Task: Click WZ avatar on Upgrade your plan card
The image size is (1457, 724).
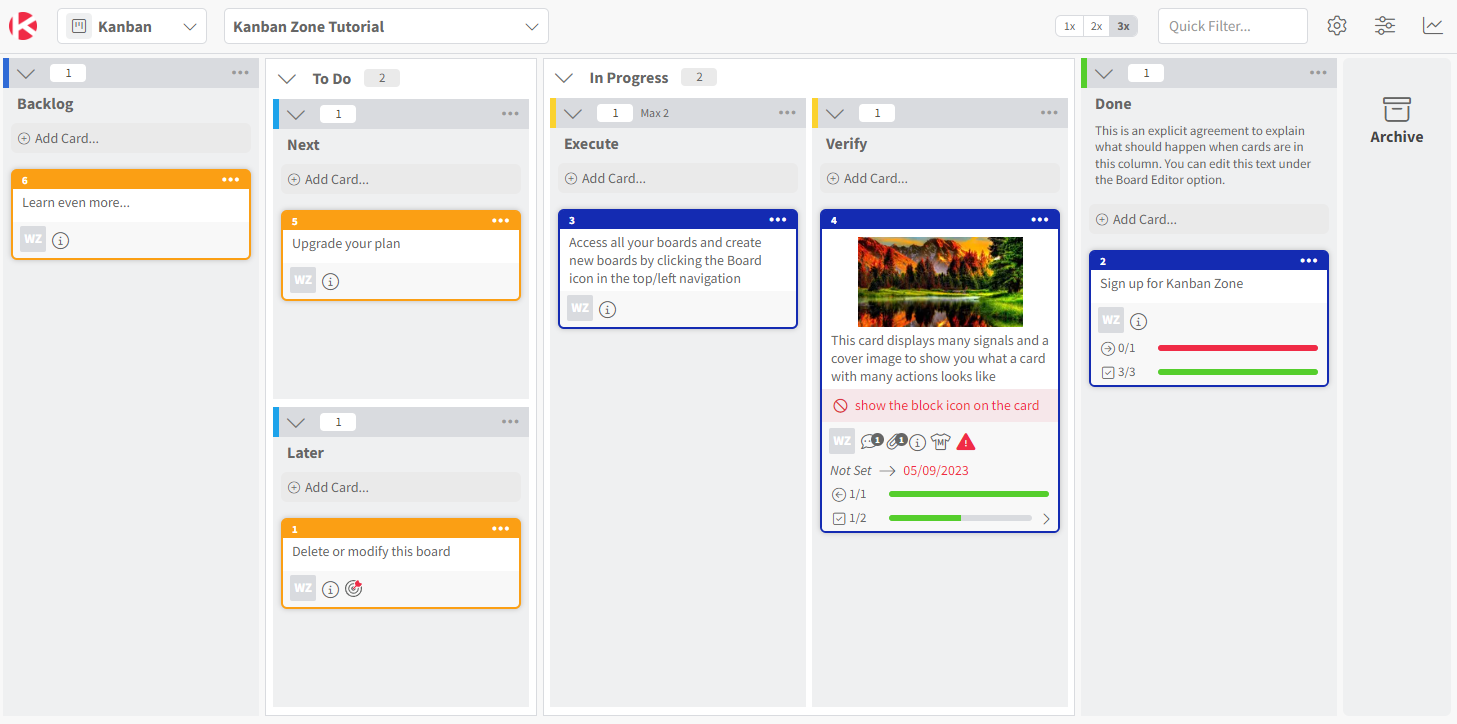Action: click(303, 280)
